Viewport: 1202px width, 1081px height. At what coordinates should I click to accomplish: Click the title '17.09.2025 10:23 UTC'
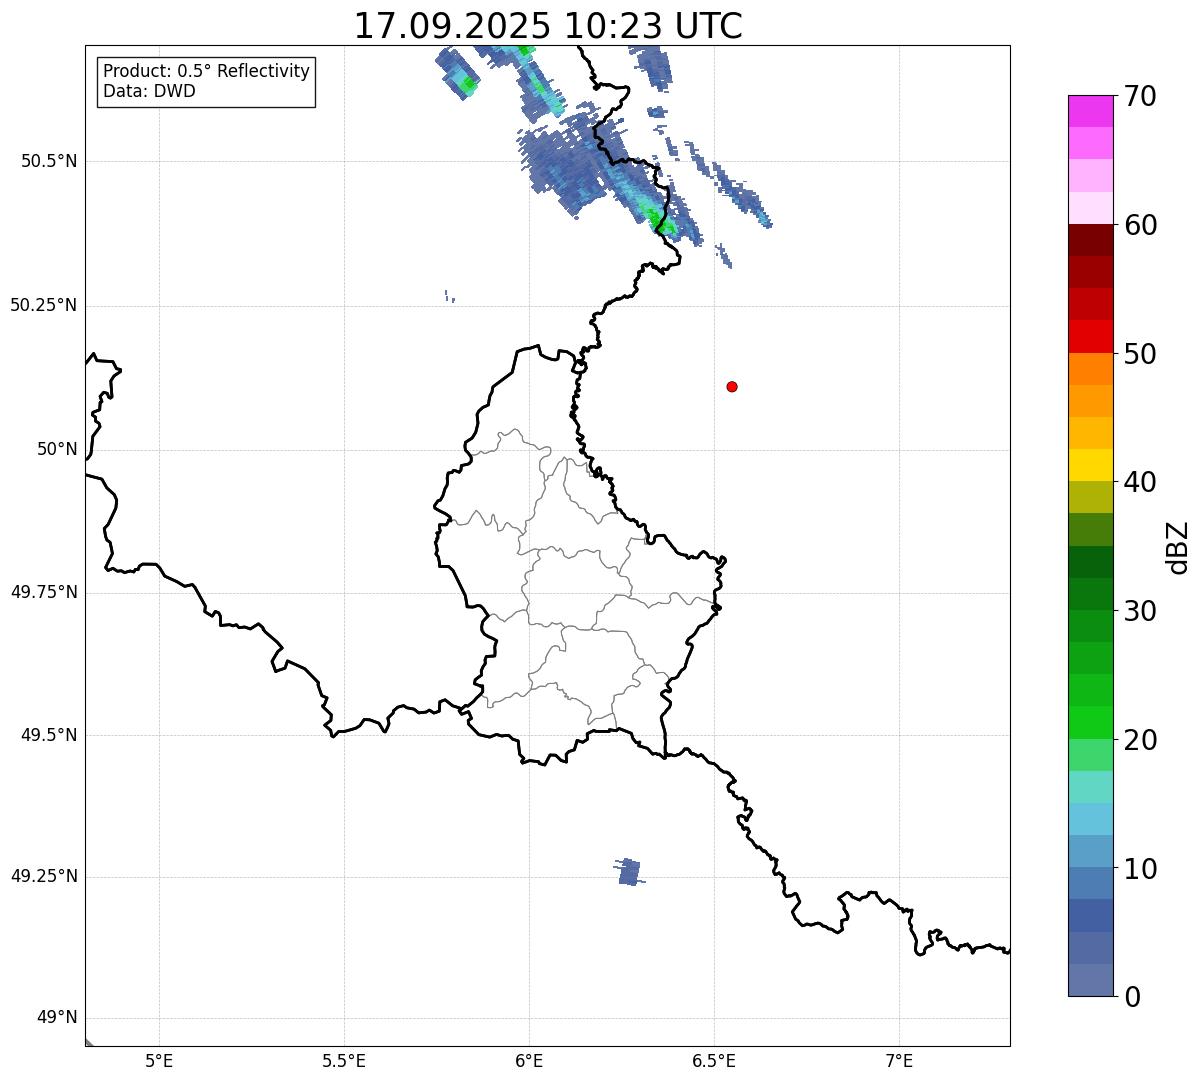click(548, 26)
